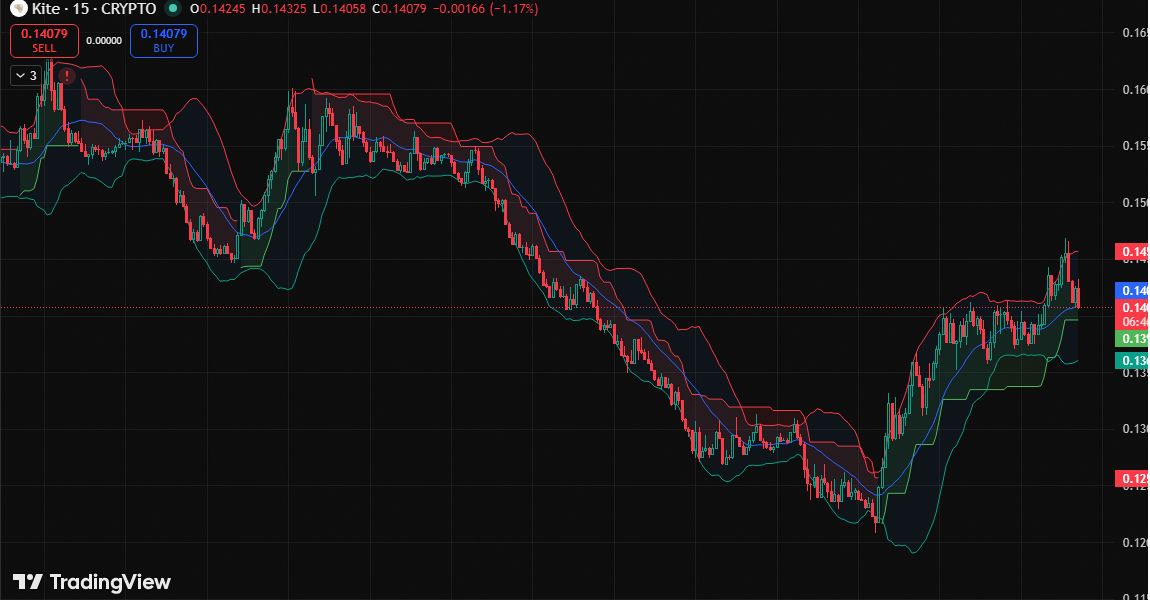Screen dimensions: 1150x600
Task: Open the TradingView logo link
Action: (x=92, y=582)
